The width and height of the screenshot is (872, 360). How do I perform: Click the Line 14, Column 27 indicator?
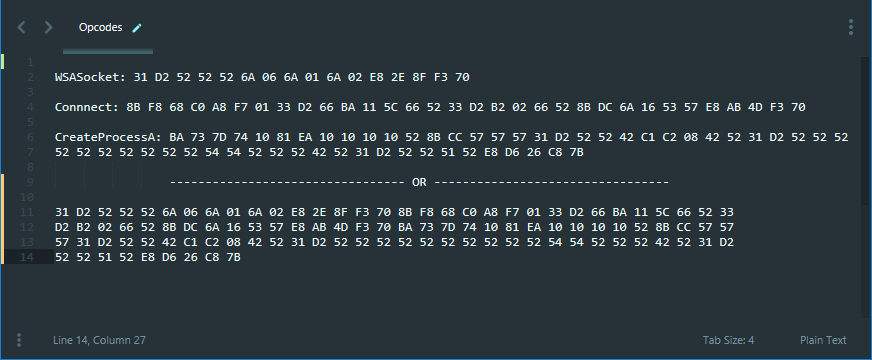(x=100, y=340)
